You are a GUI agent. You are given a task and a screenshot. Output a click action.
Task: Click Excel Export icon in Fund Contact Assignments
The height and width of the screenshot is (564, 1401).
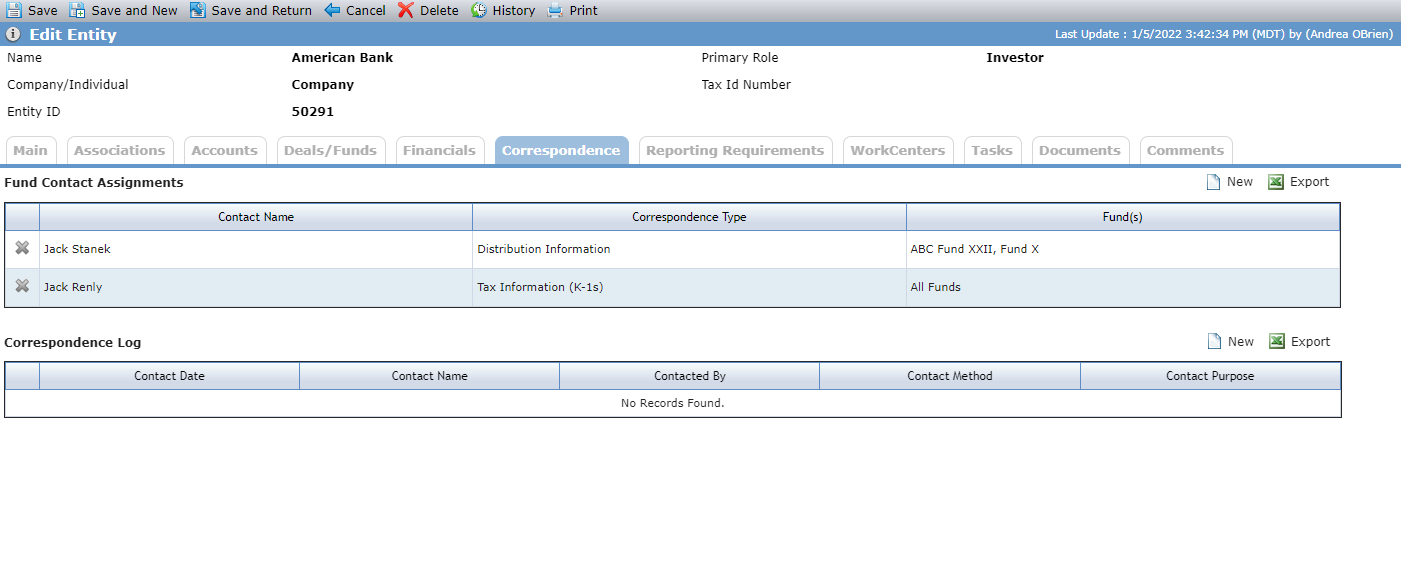pos(1276,182)
